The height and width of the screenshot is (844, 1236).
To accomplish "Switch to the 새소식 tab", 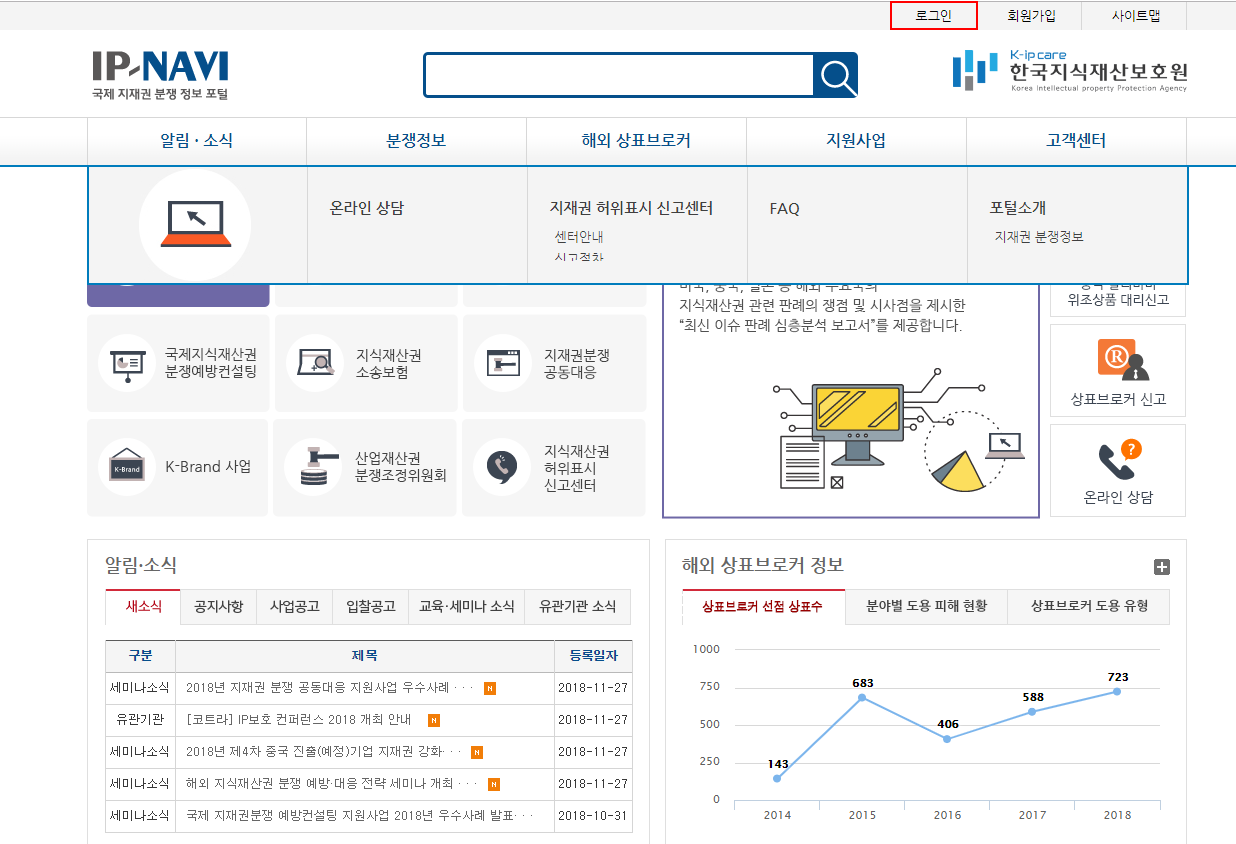I will [143, 606].
